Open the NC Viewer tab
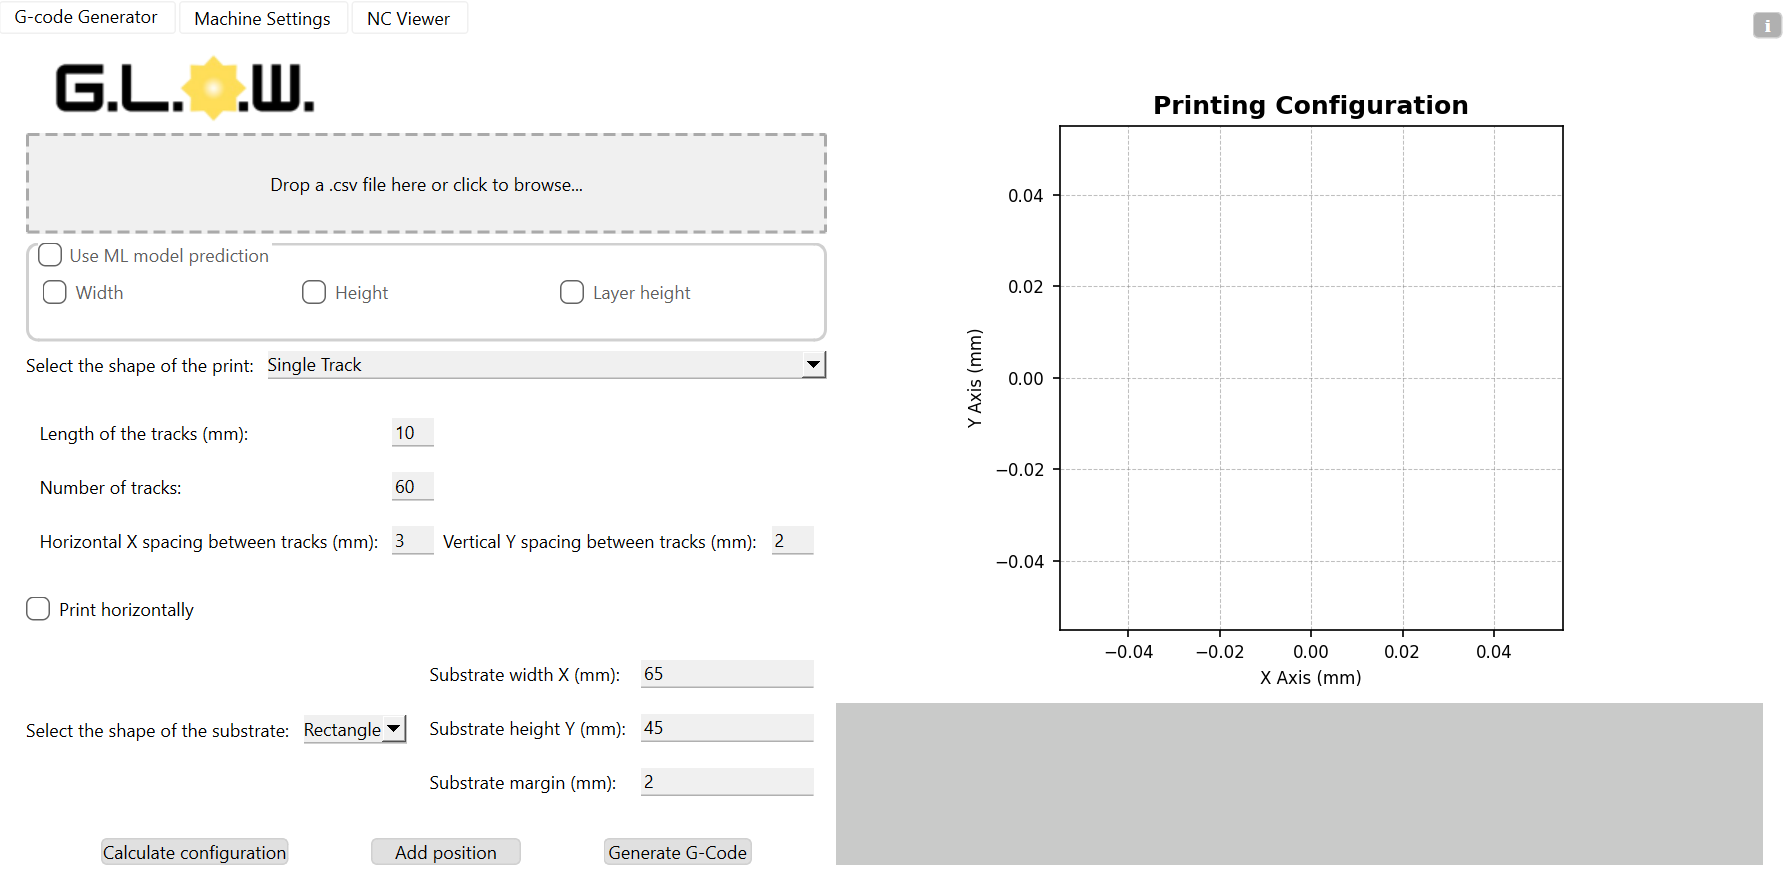 pyautogui.click(x=408, y=18)
